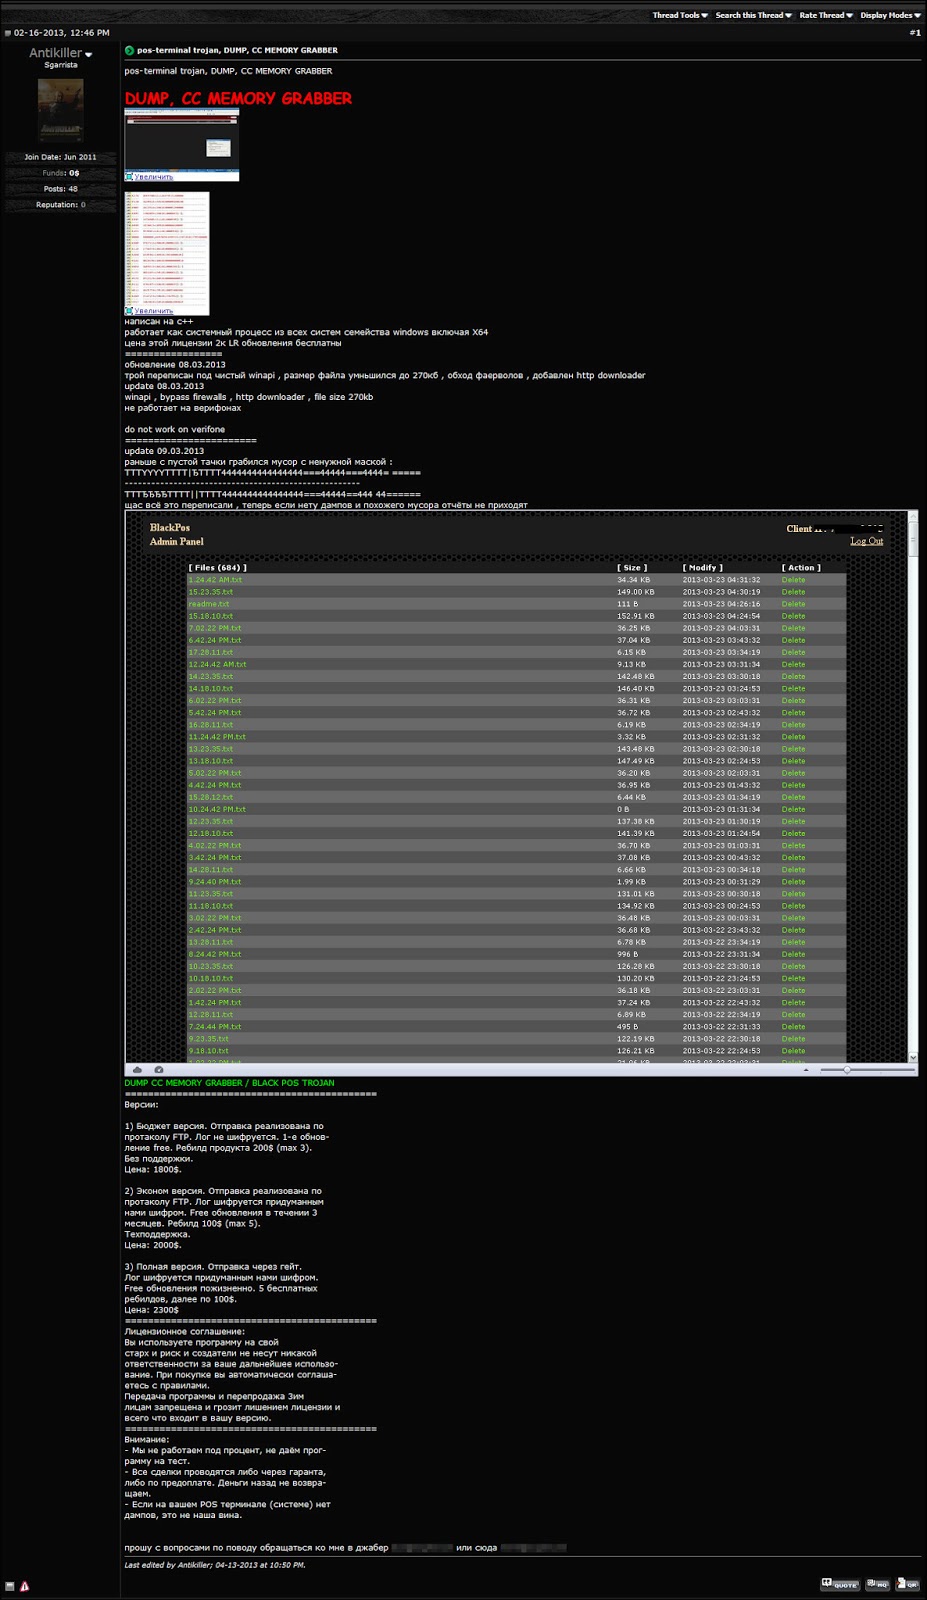Click the Antikiller avatar image
927x1600 pixels.
(60, 110)
